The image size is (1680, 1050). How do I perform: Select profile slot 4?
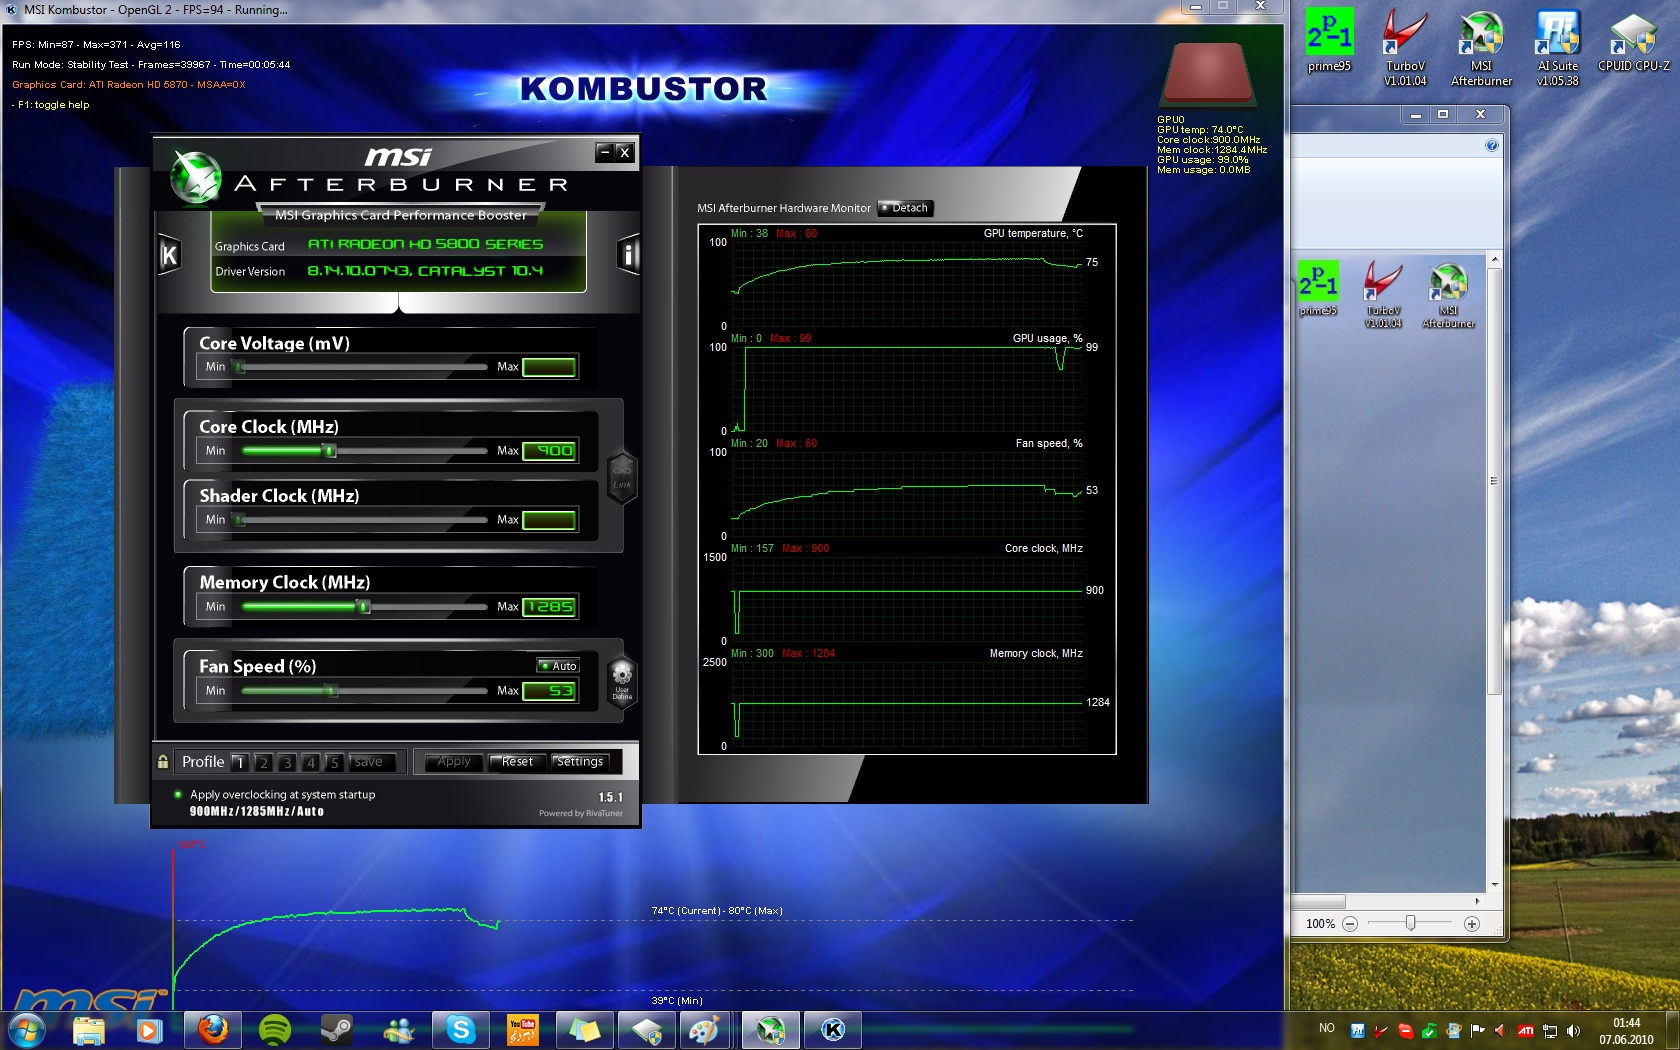pyautogui.click(x=311, y=762)
